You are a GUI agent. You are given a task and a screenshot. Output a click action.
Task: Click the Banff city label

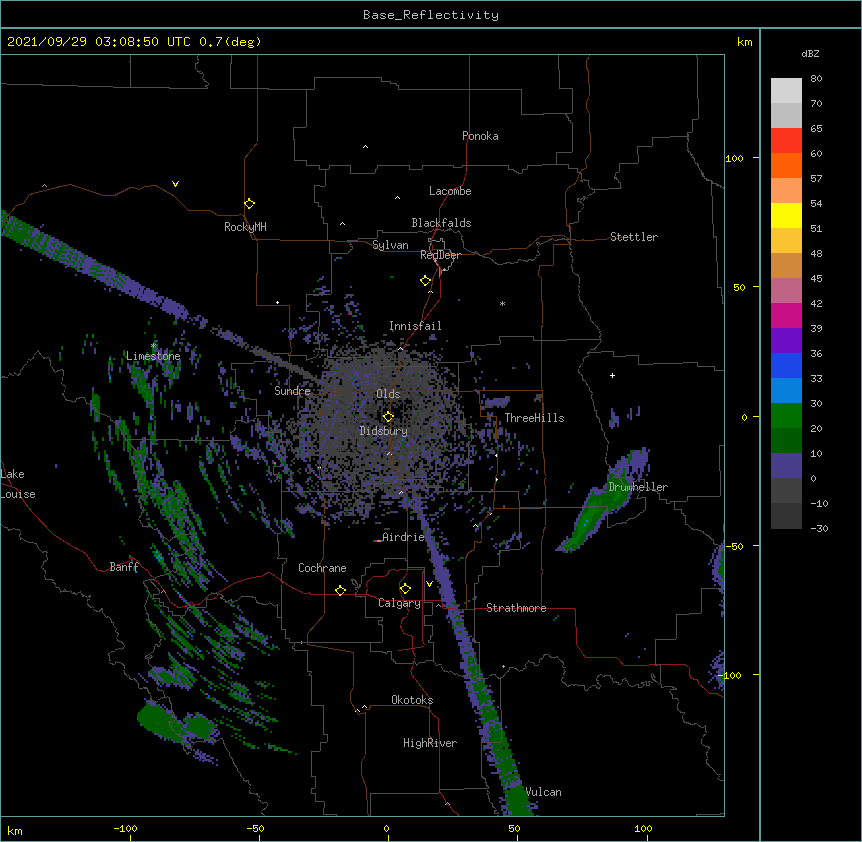click(124, 567)
